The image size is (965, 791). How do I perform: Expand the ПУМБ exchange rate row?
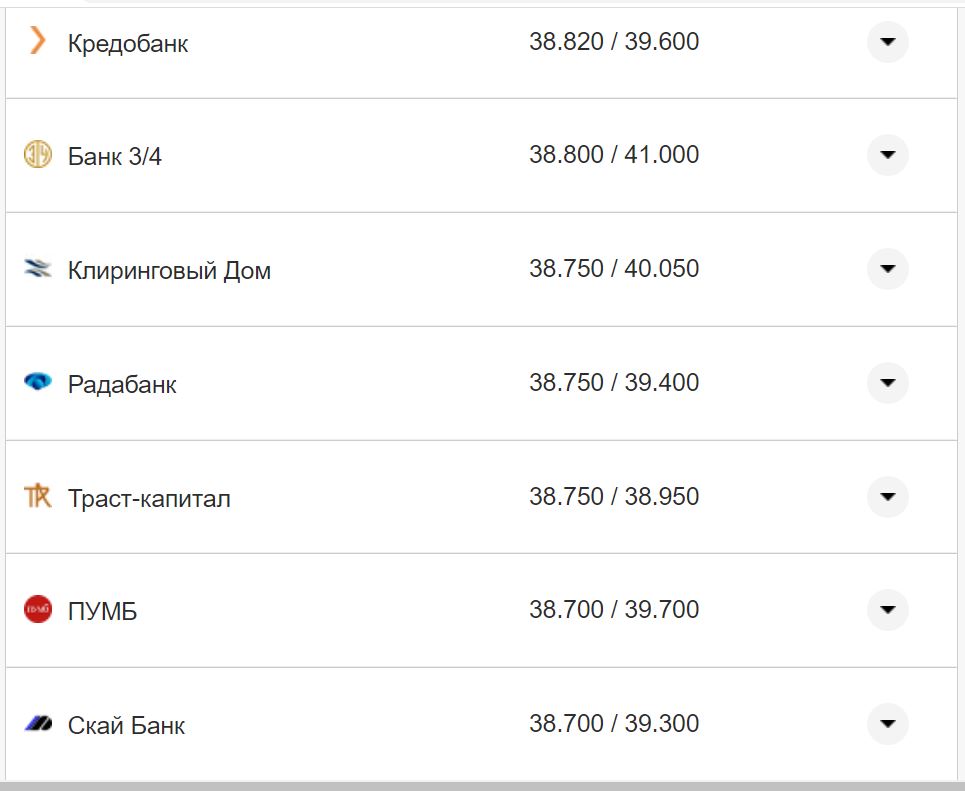coord(887,609)
